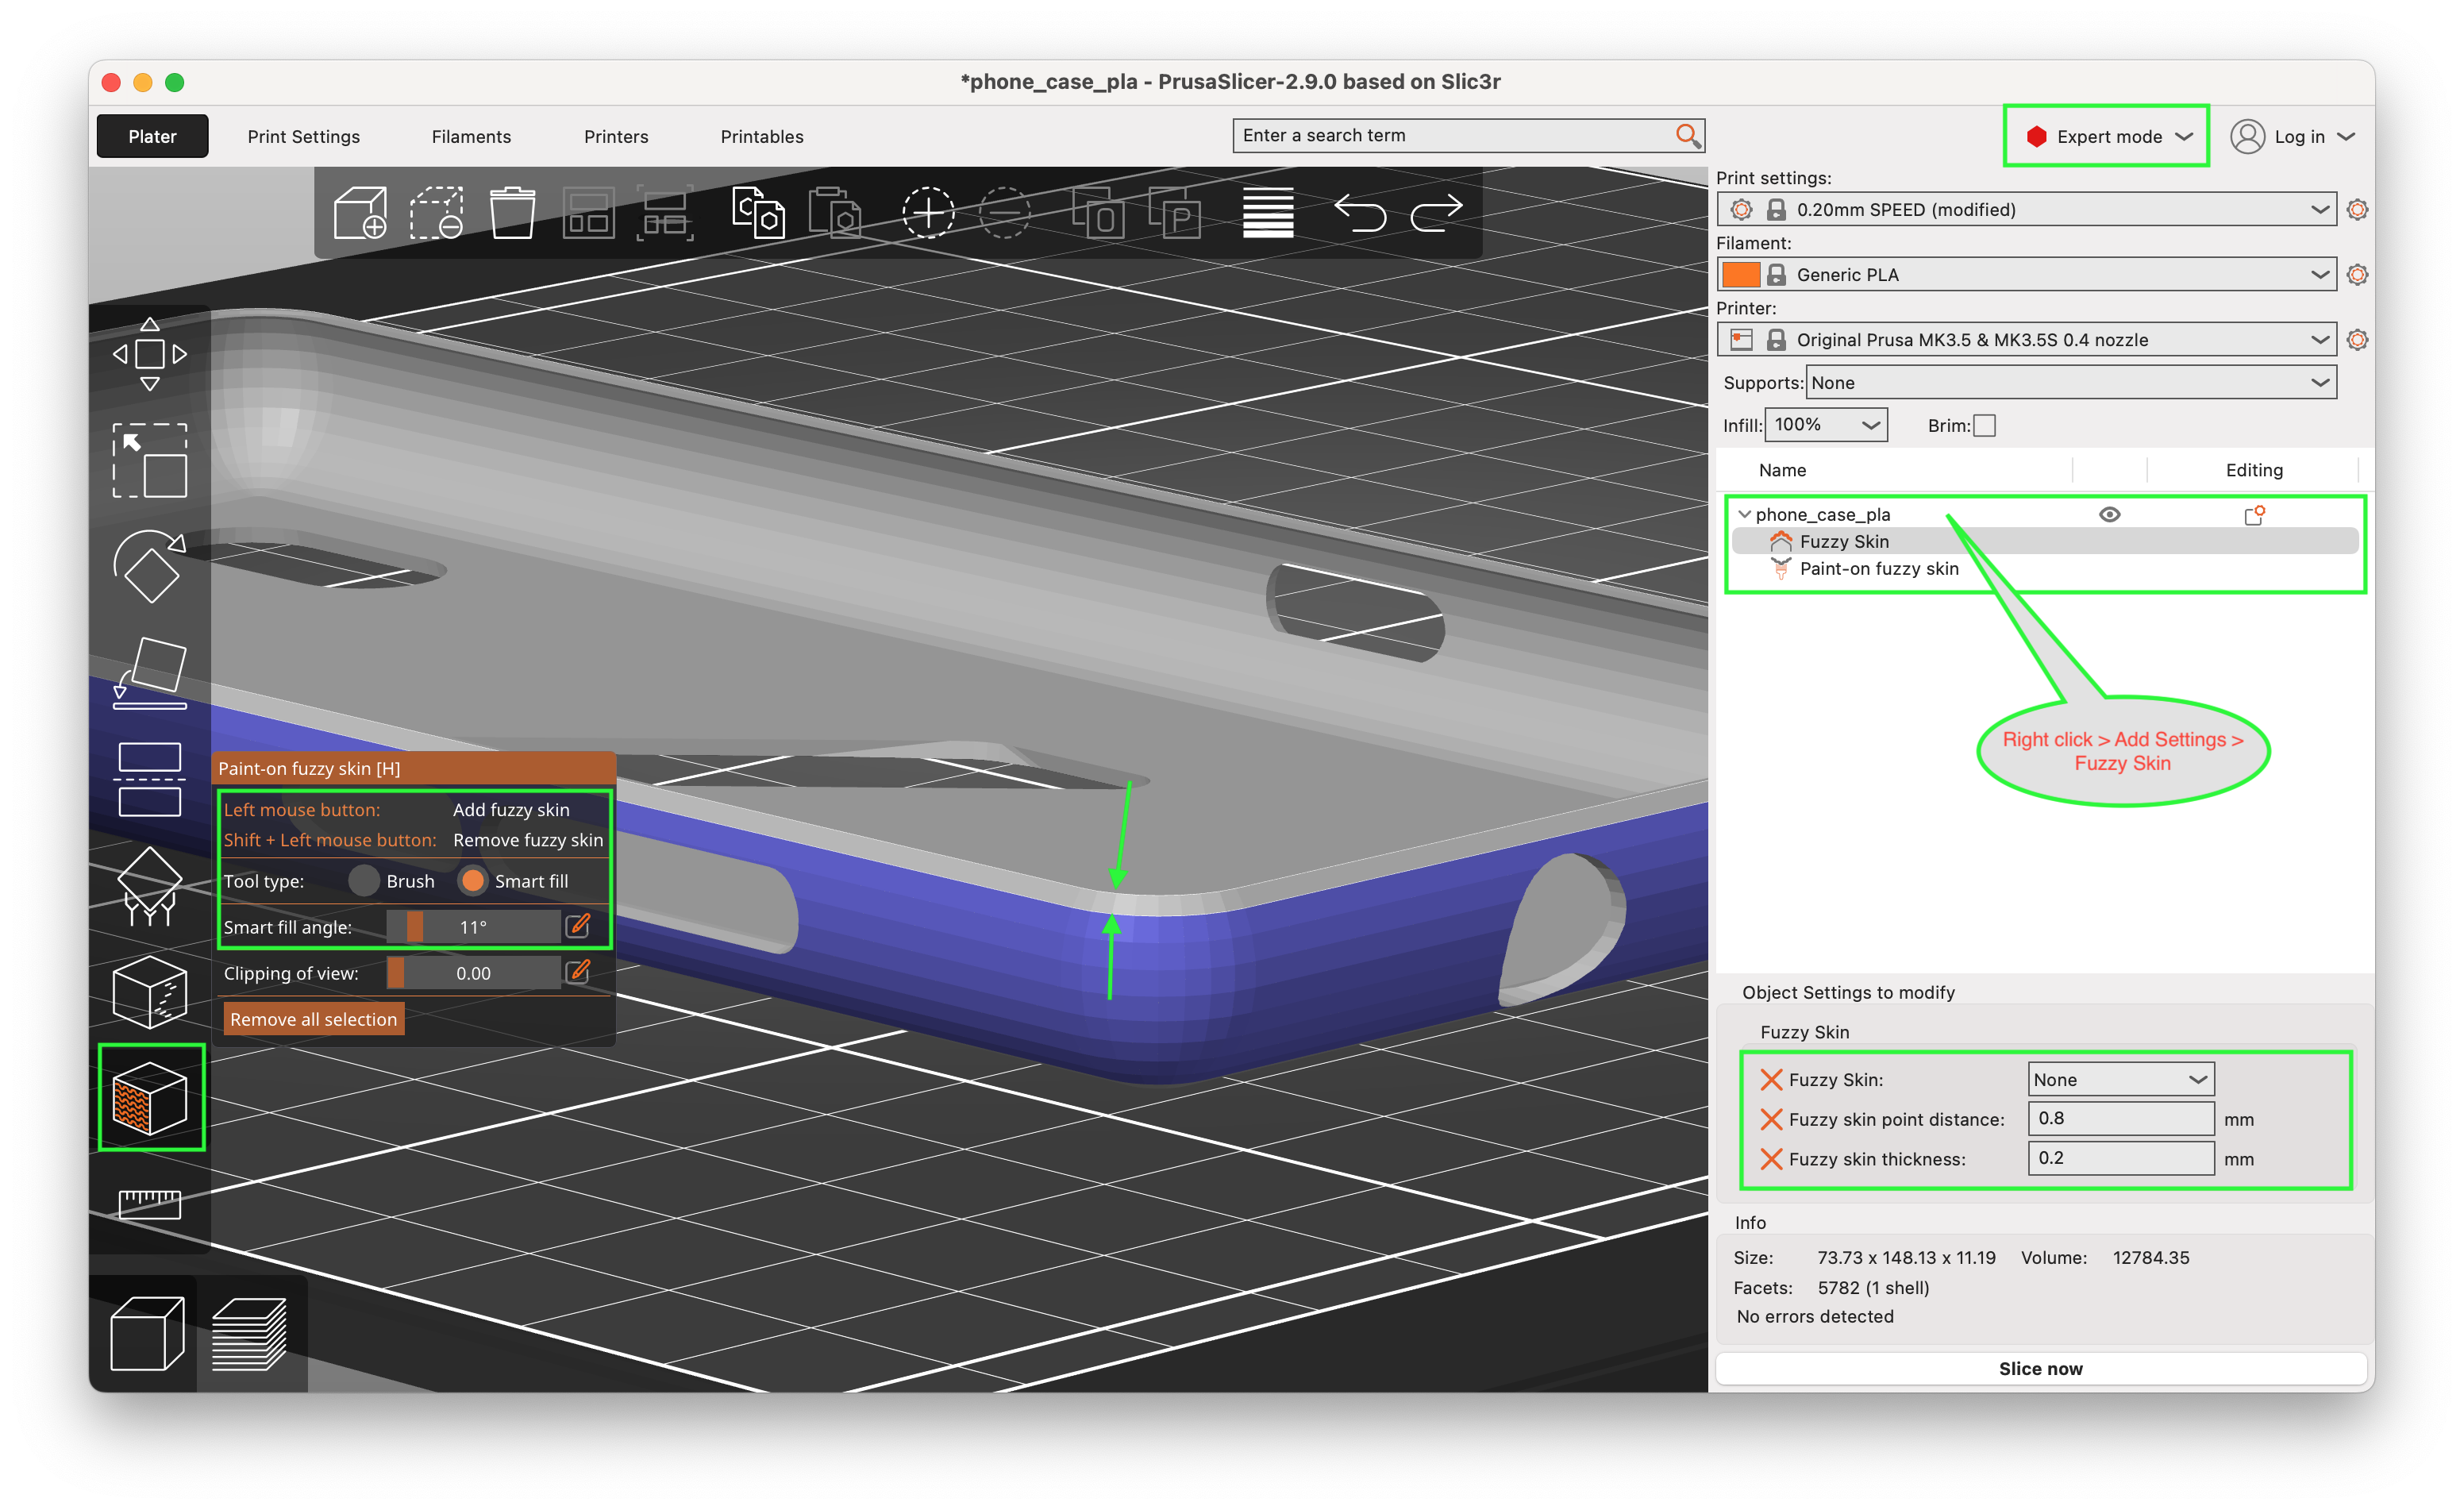Select the Fuzzy Skin tree row
The width and height of the screenshot is (2464, 1510).
[2044, 541]
